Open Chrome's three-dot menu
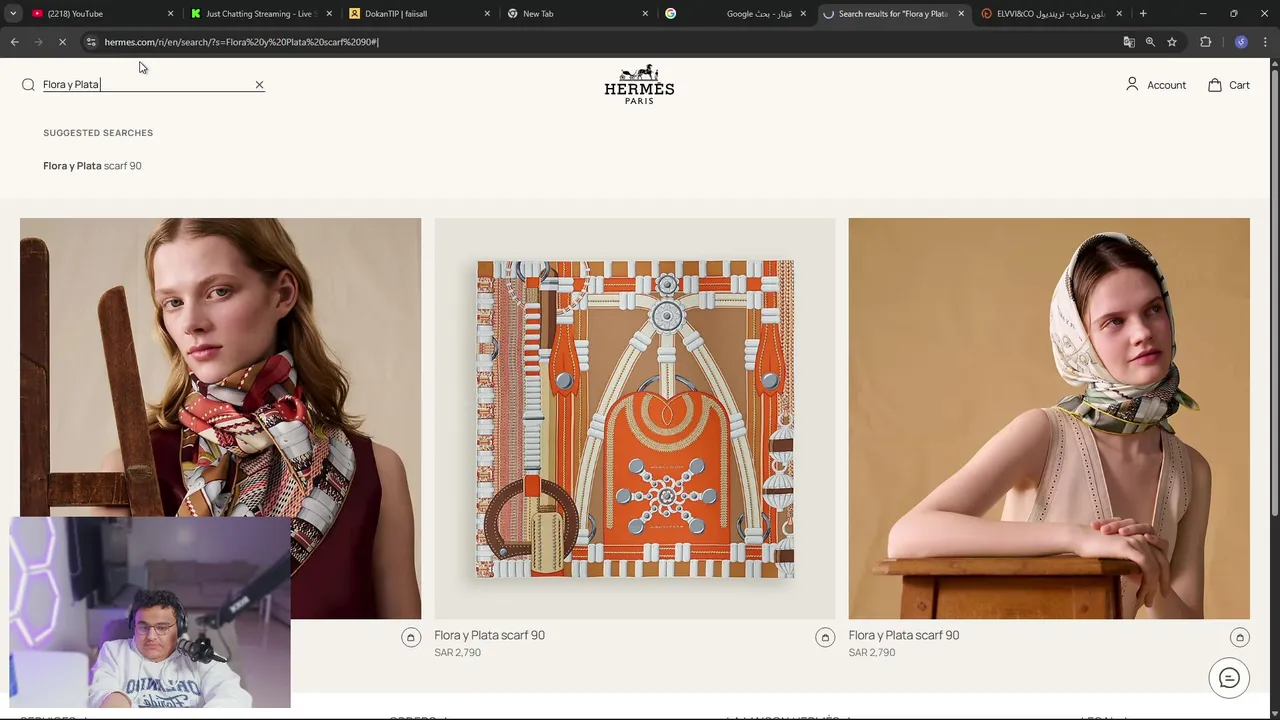 [x=1265, y=42]
